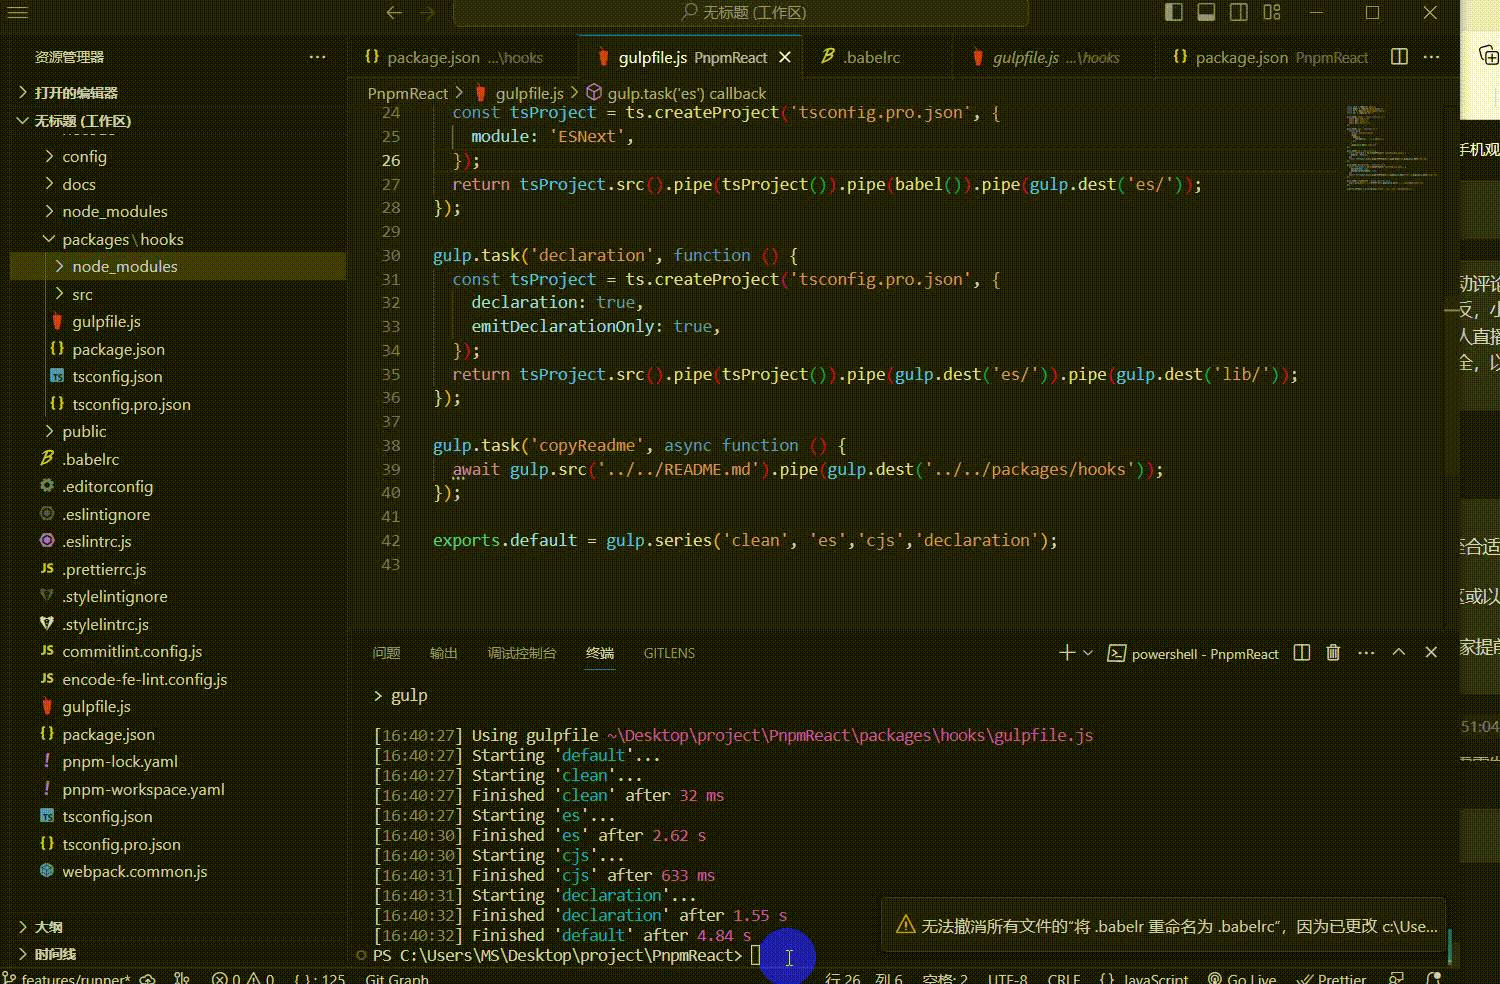1500x984 pixels.
Task: Open the customize layout icon
Action: tap(1272, 13)
